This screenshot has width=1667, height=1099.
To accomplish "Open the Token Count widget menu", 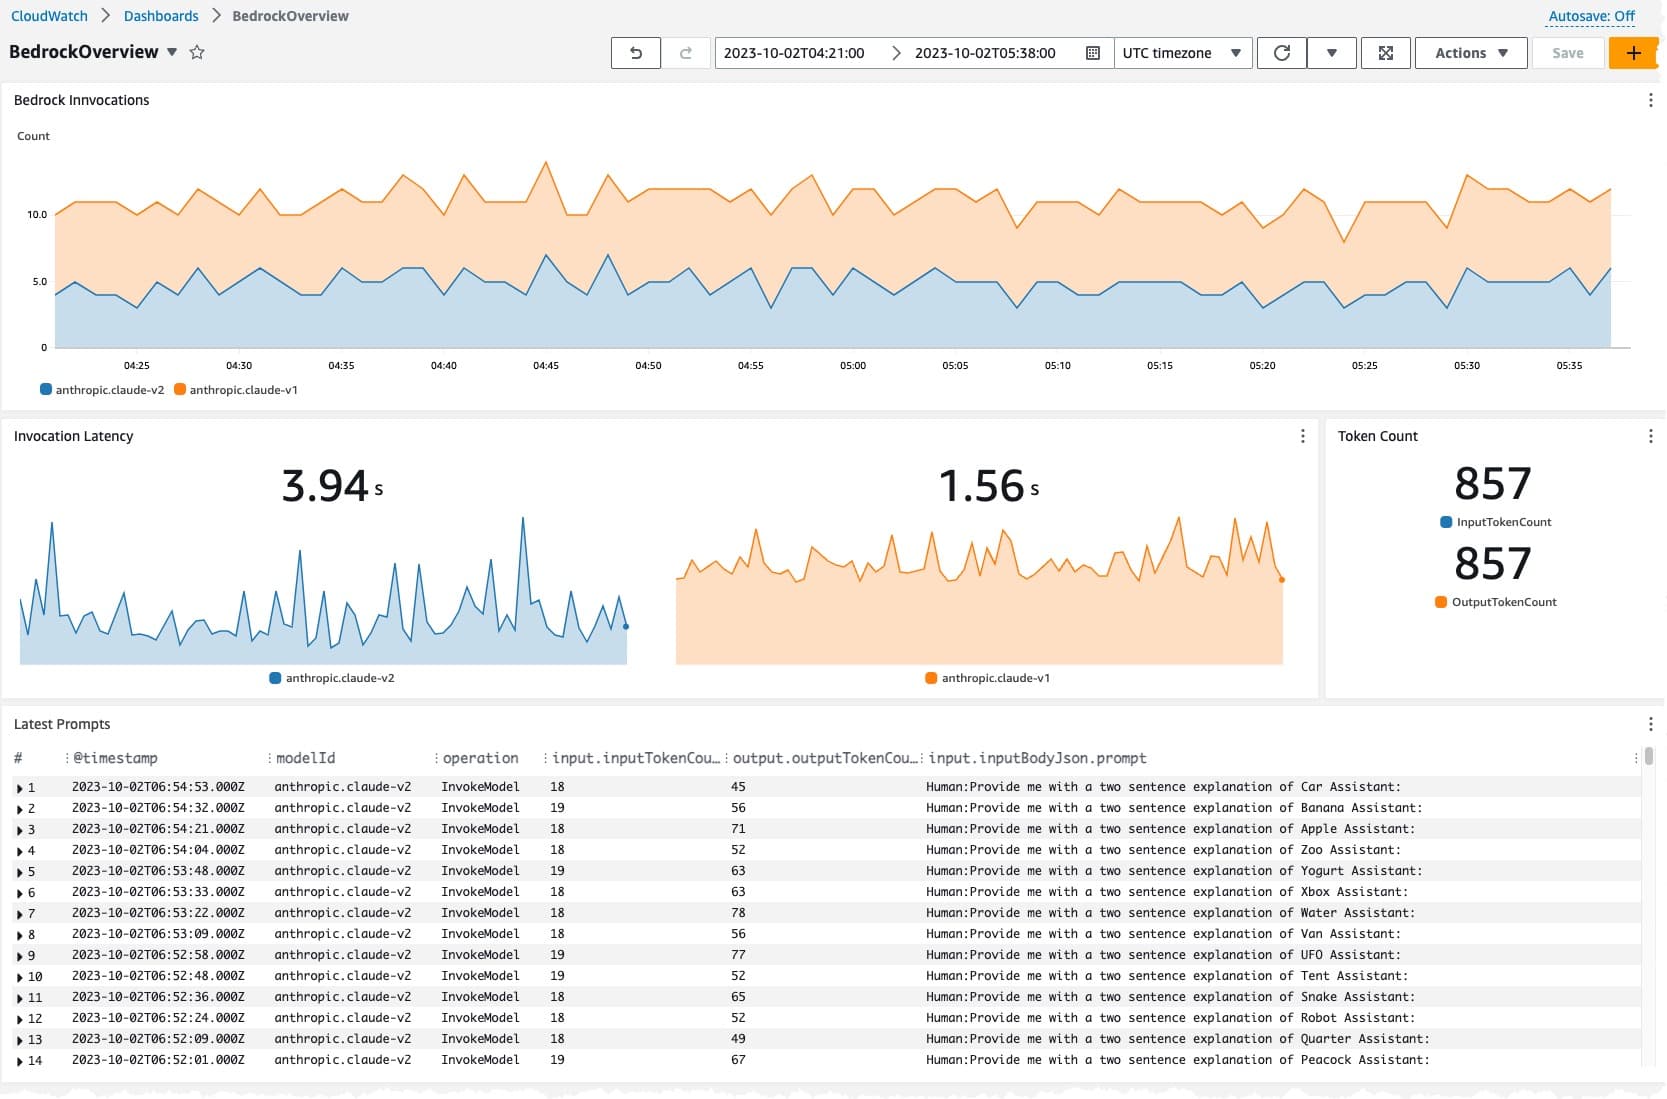I will (x=1650, y=436).
